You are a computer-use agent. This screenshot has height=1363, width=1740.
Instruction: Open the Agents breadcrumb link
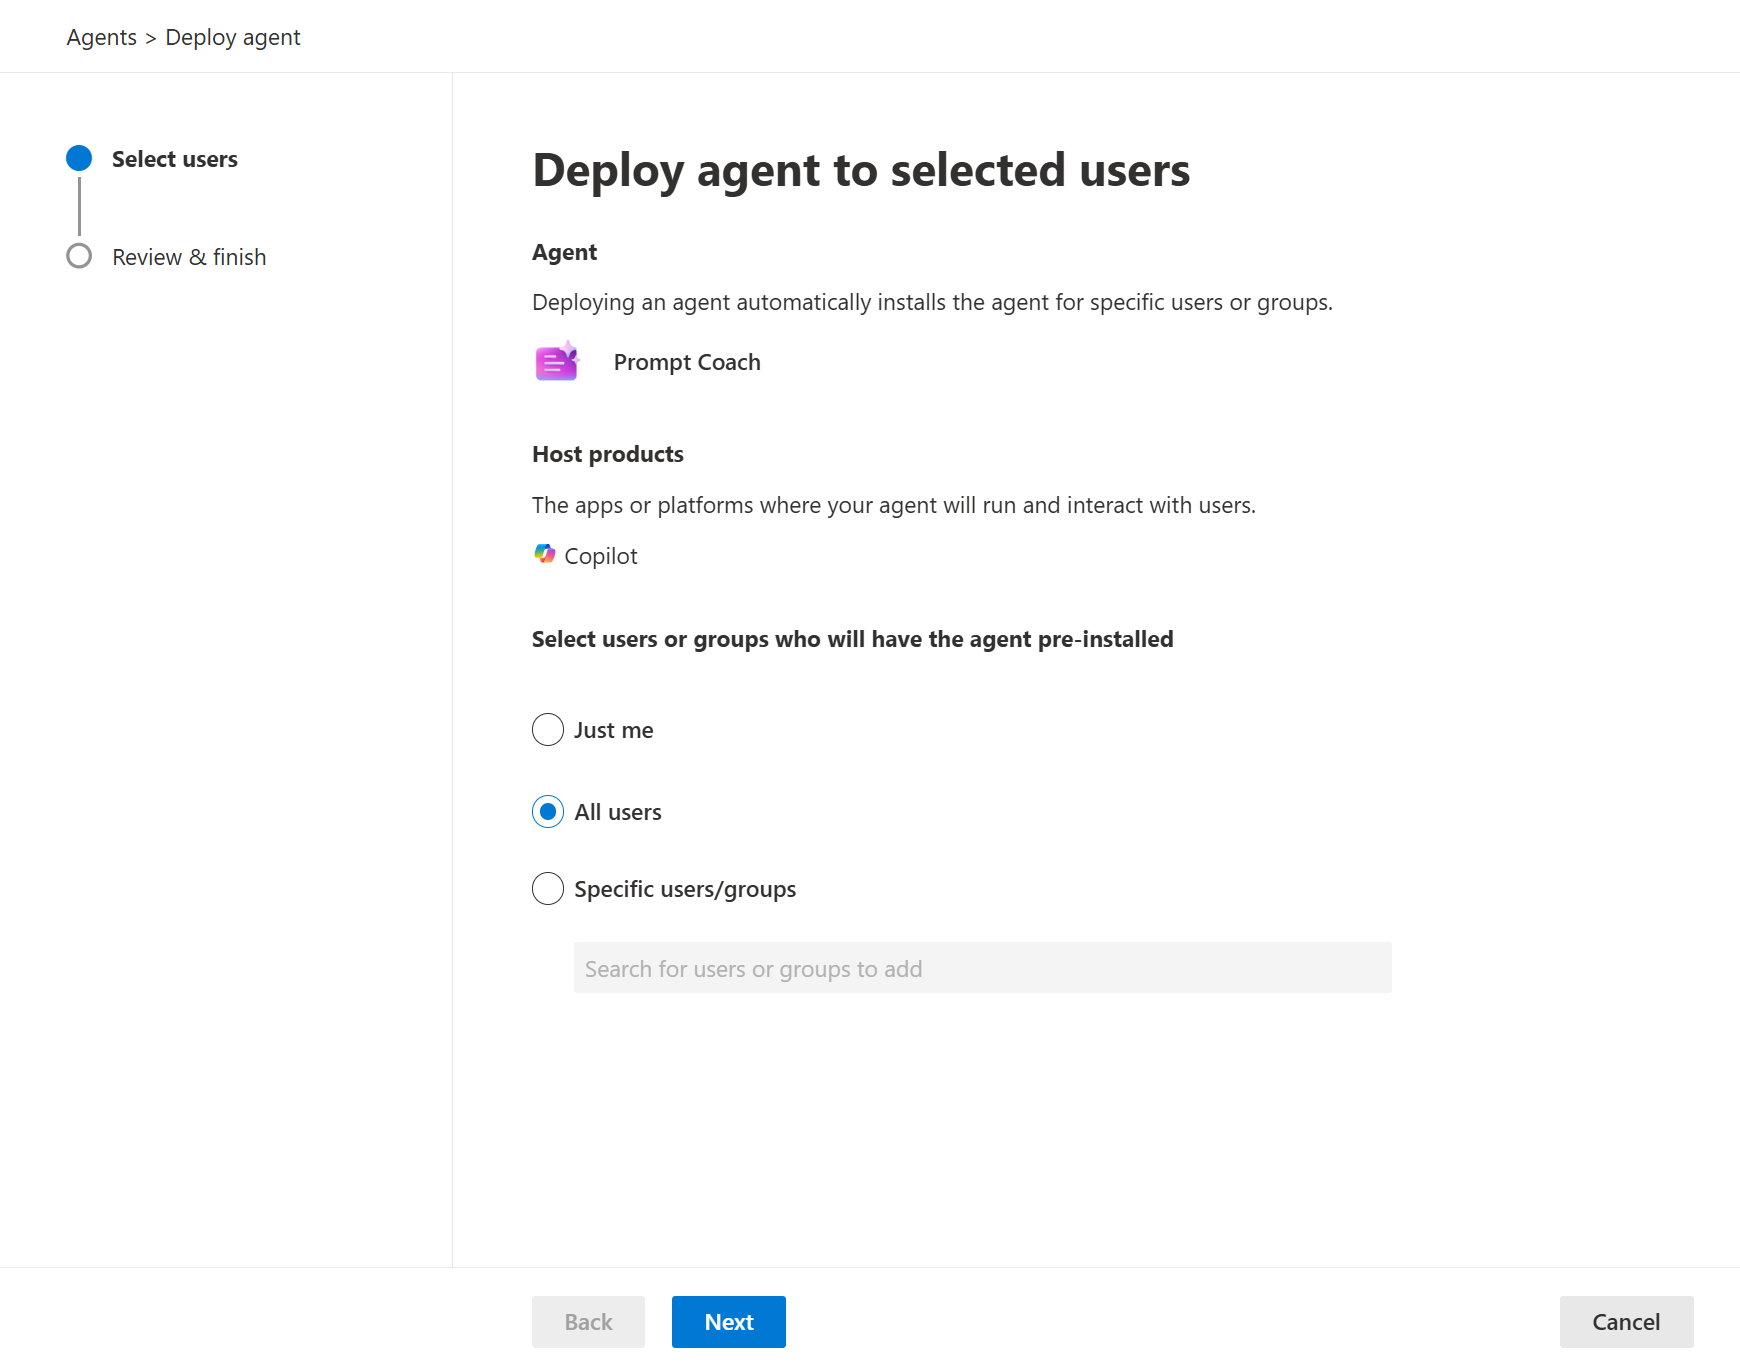tap(101, 36)
